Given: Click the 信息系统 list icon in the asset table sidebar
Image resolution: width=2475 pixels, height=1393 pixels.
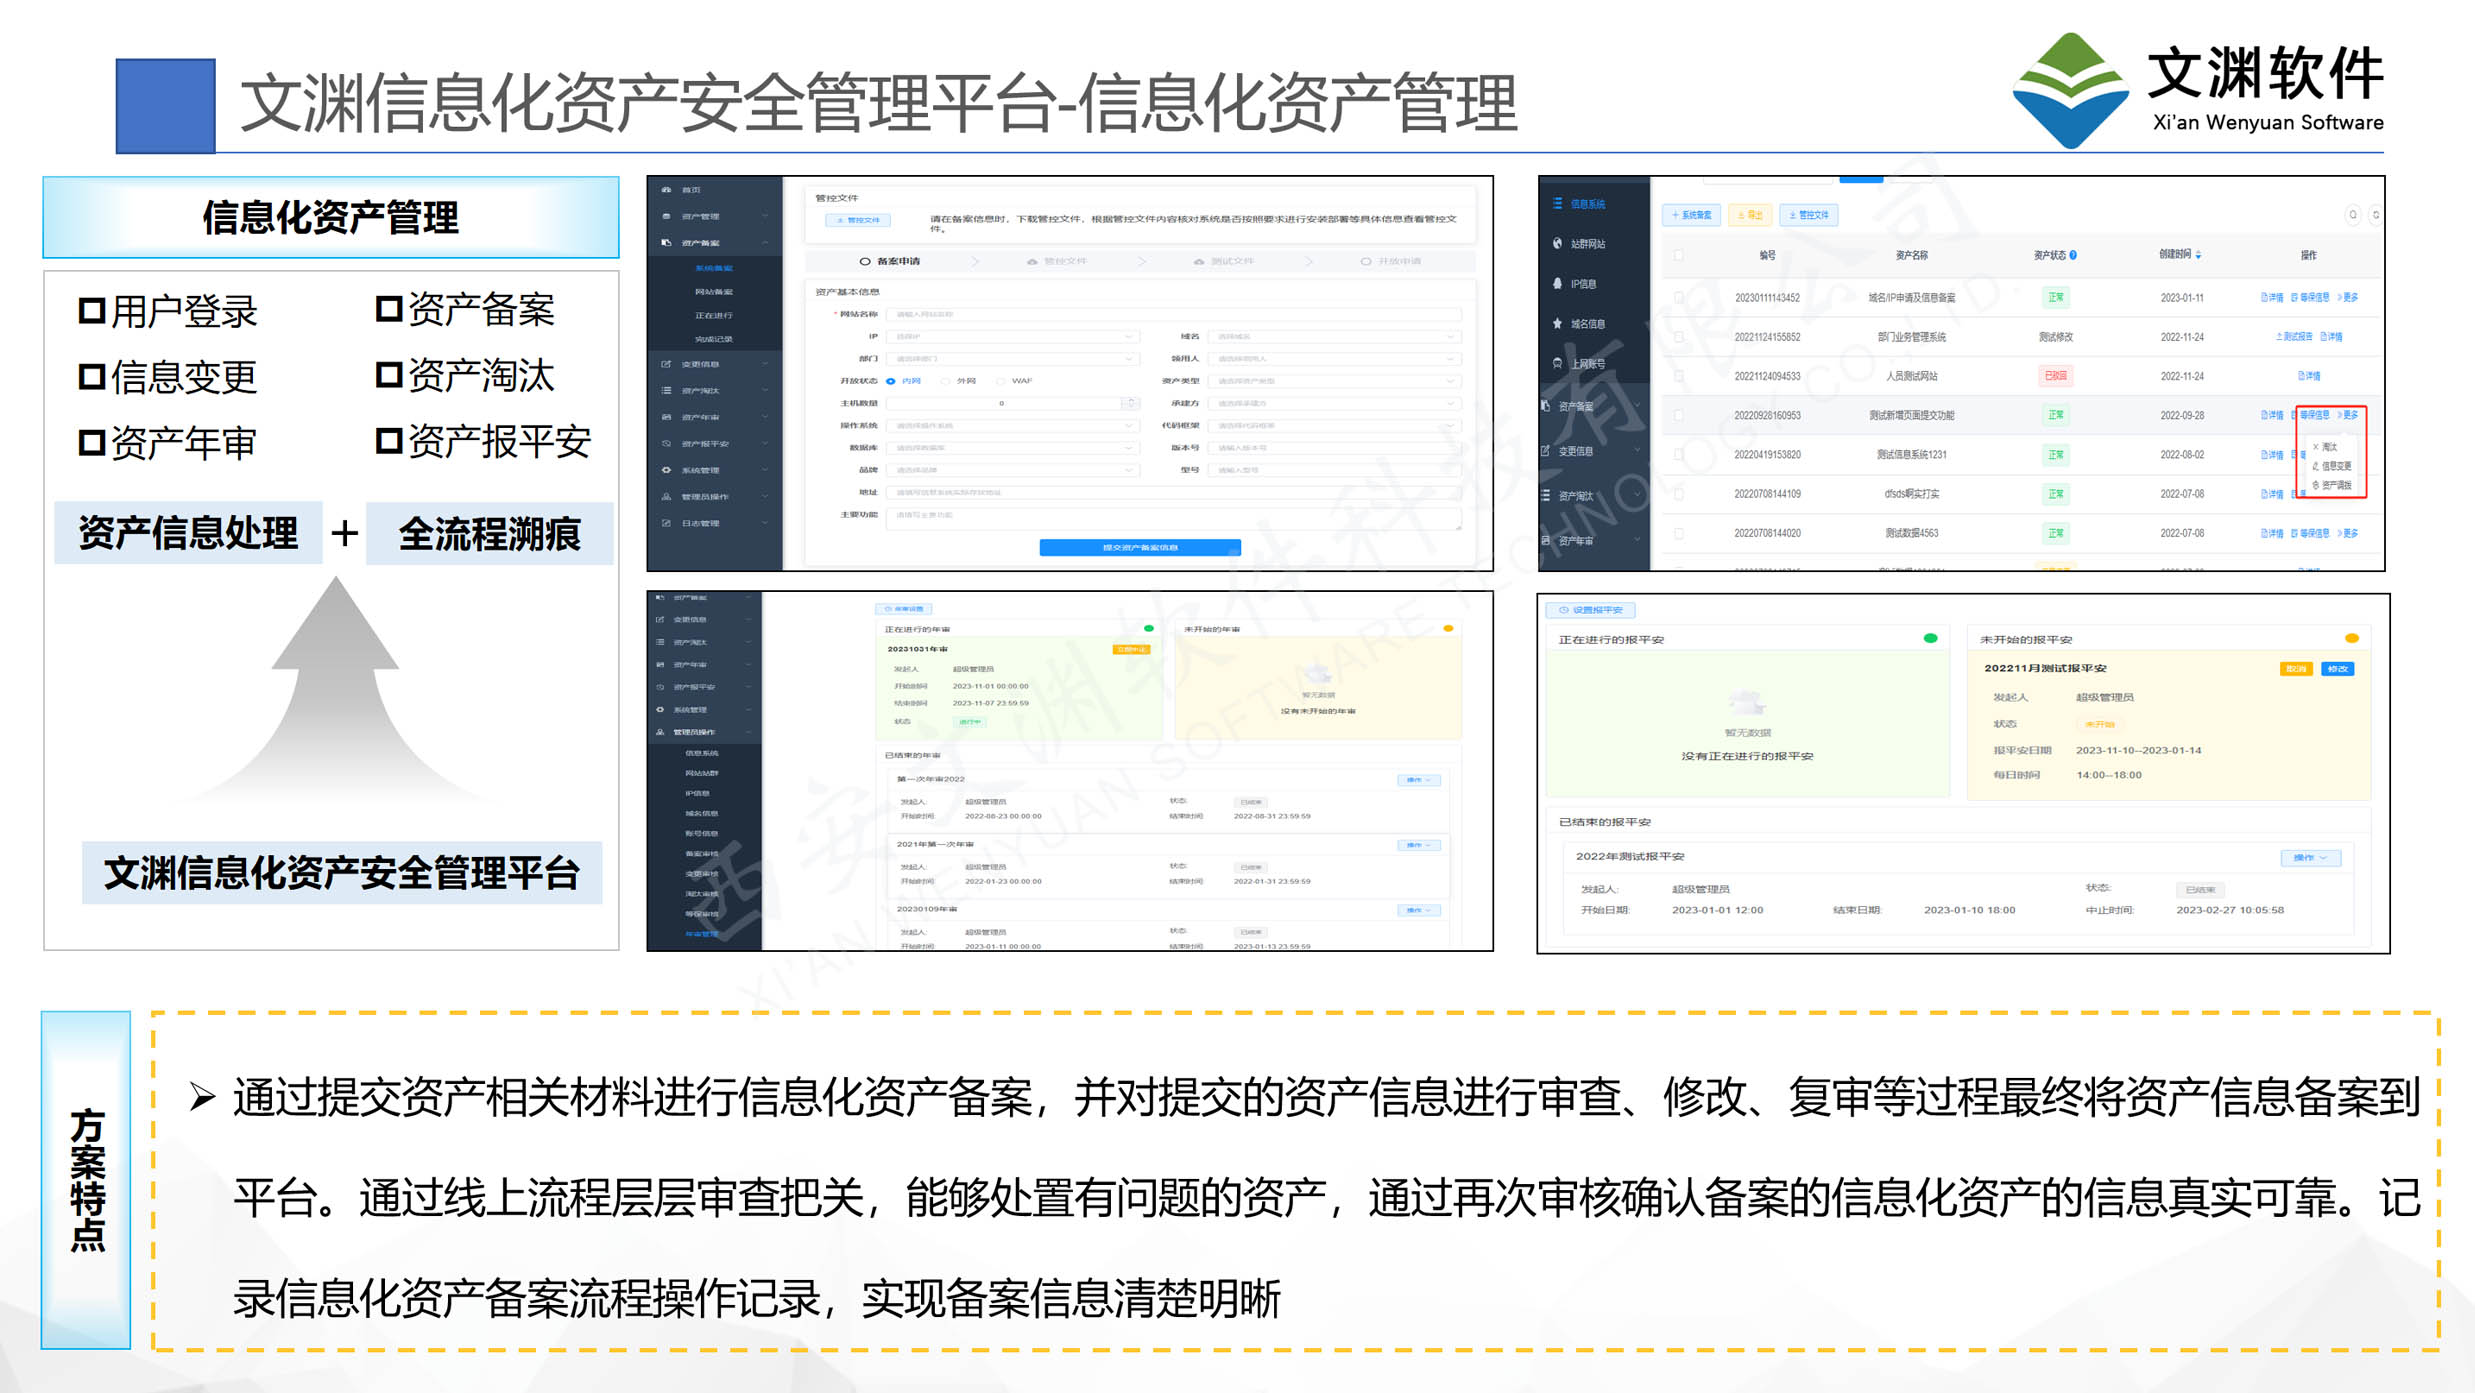Looking at the screenshot, I should tap(1558, 204).
